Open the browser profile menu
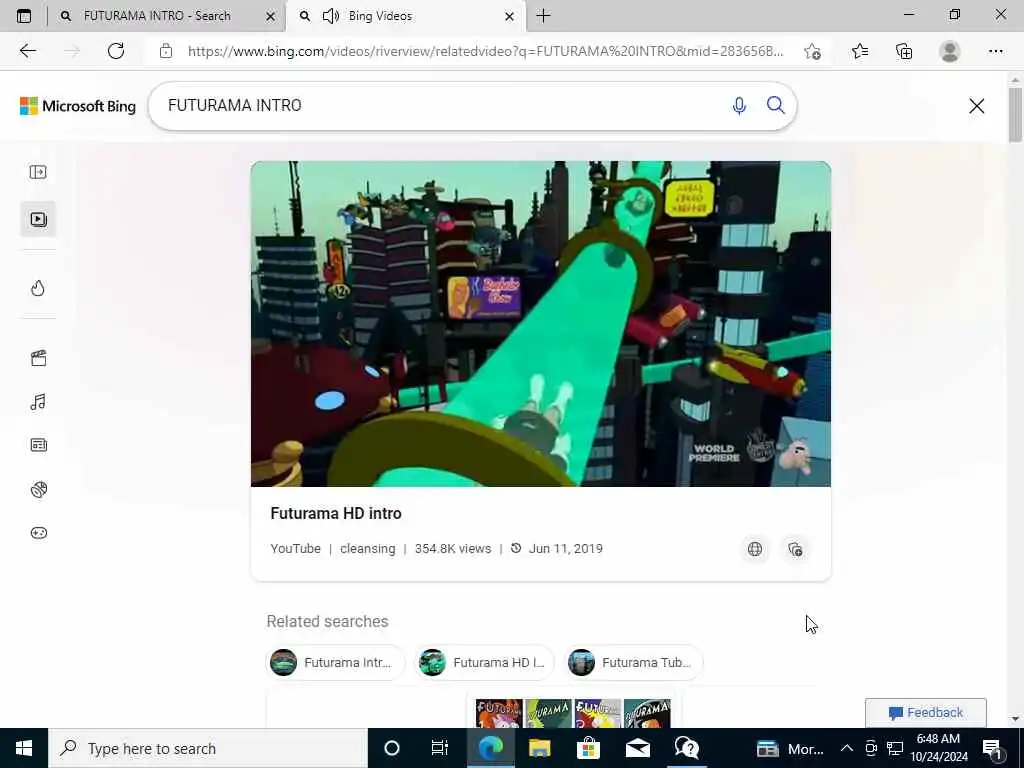 (x=950, y=51)
